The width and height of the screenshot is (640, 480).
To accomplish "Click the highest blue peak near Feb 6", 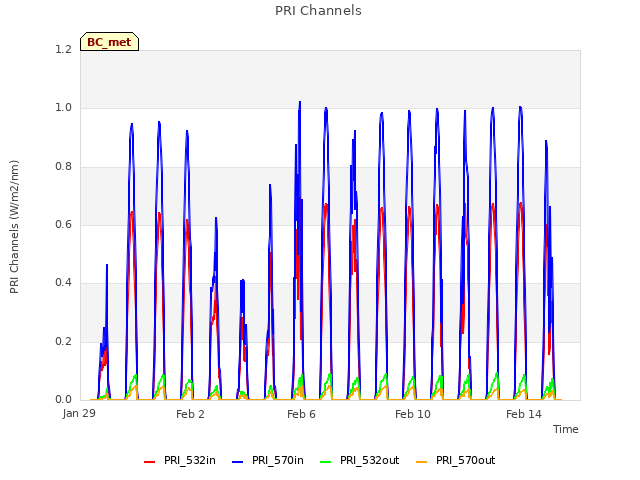I will 300,102.
